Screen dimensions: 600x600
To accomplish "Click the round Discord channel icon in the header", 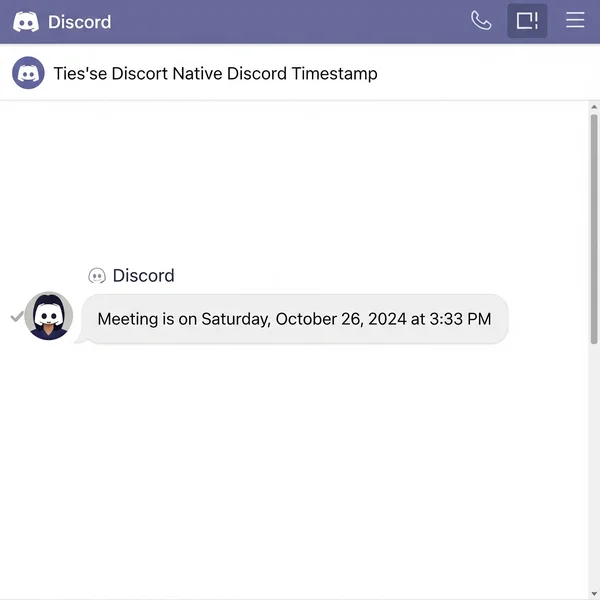I will pos(28,73).
